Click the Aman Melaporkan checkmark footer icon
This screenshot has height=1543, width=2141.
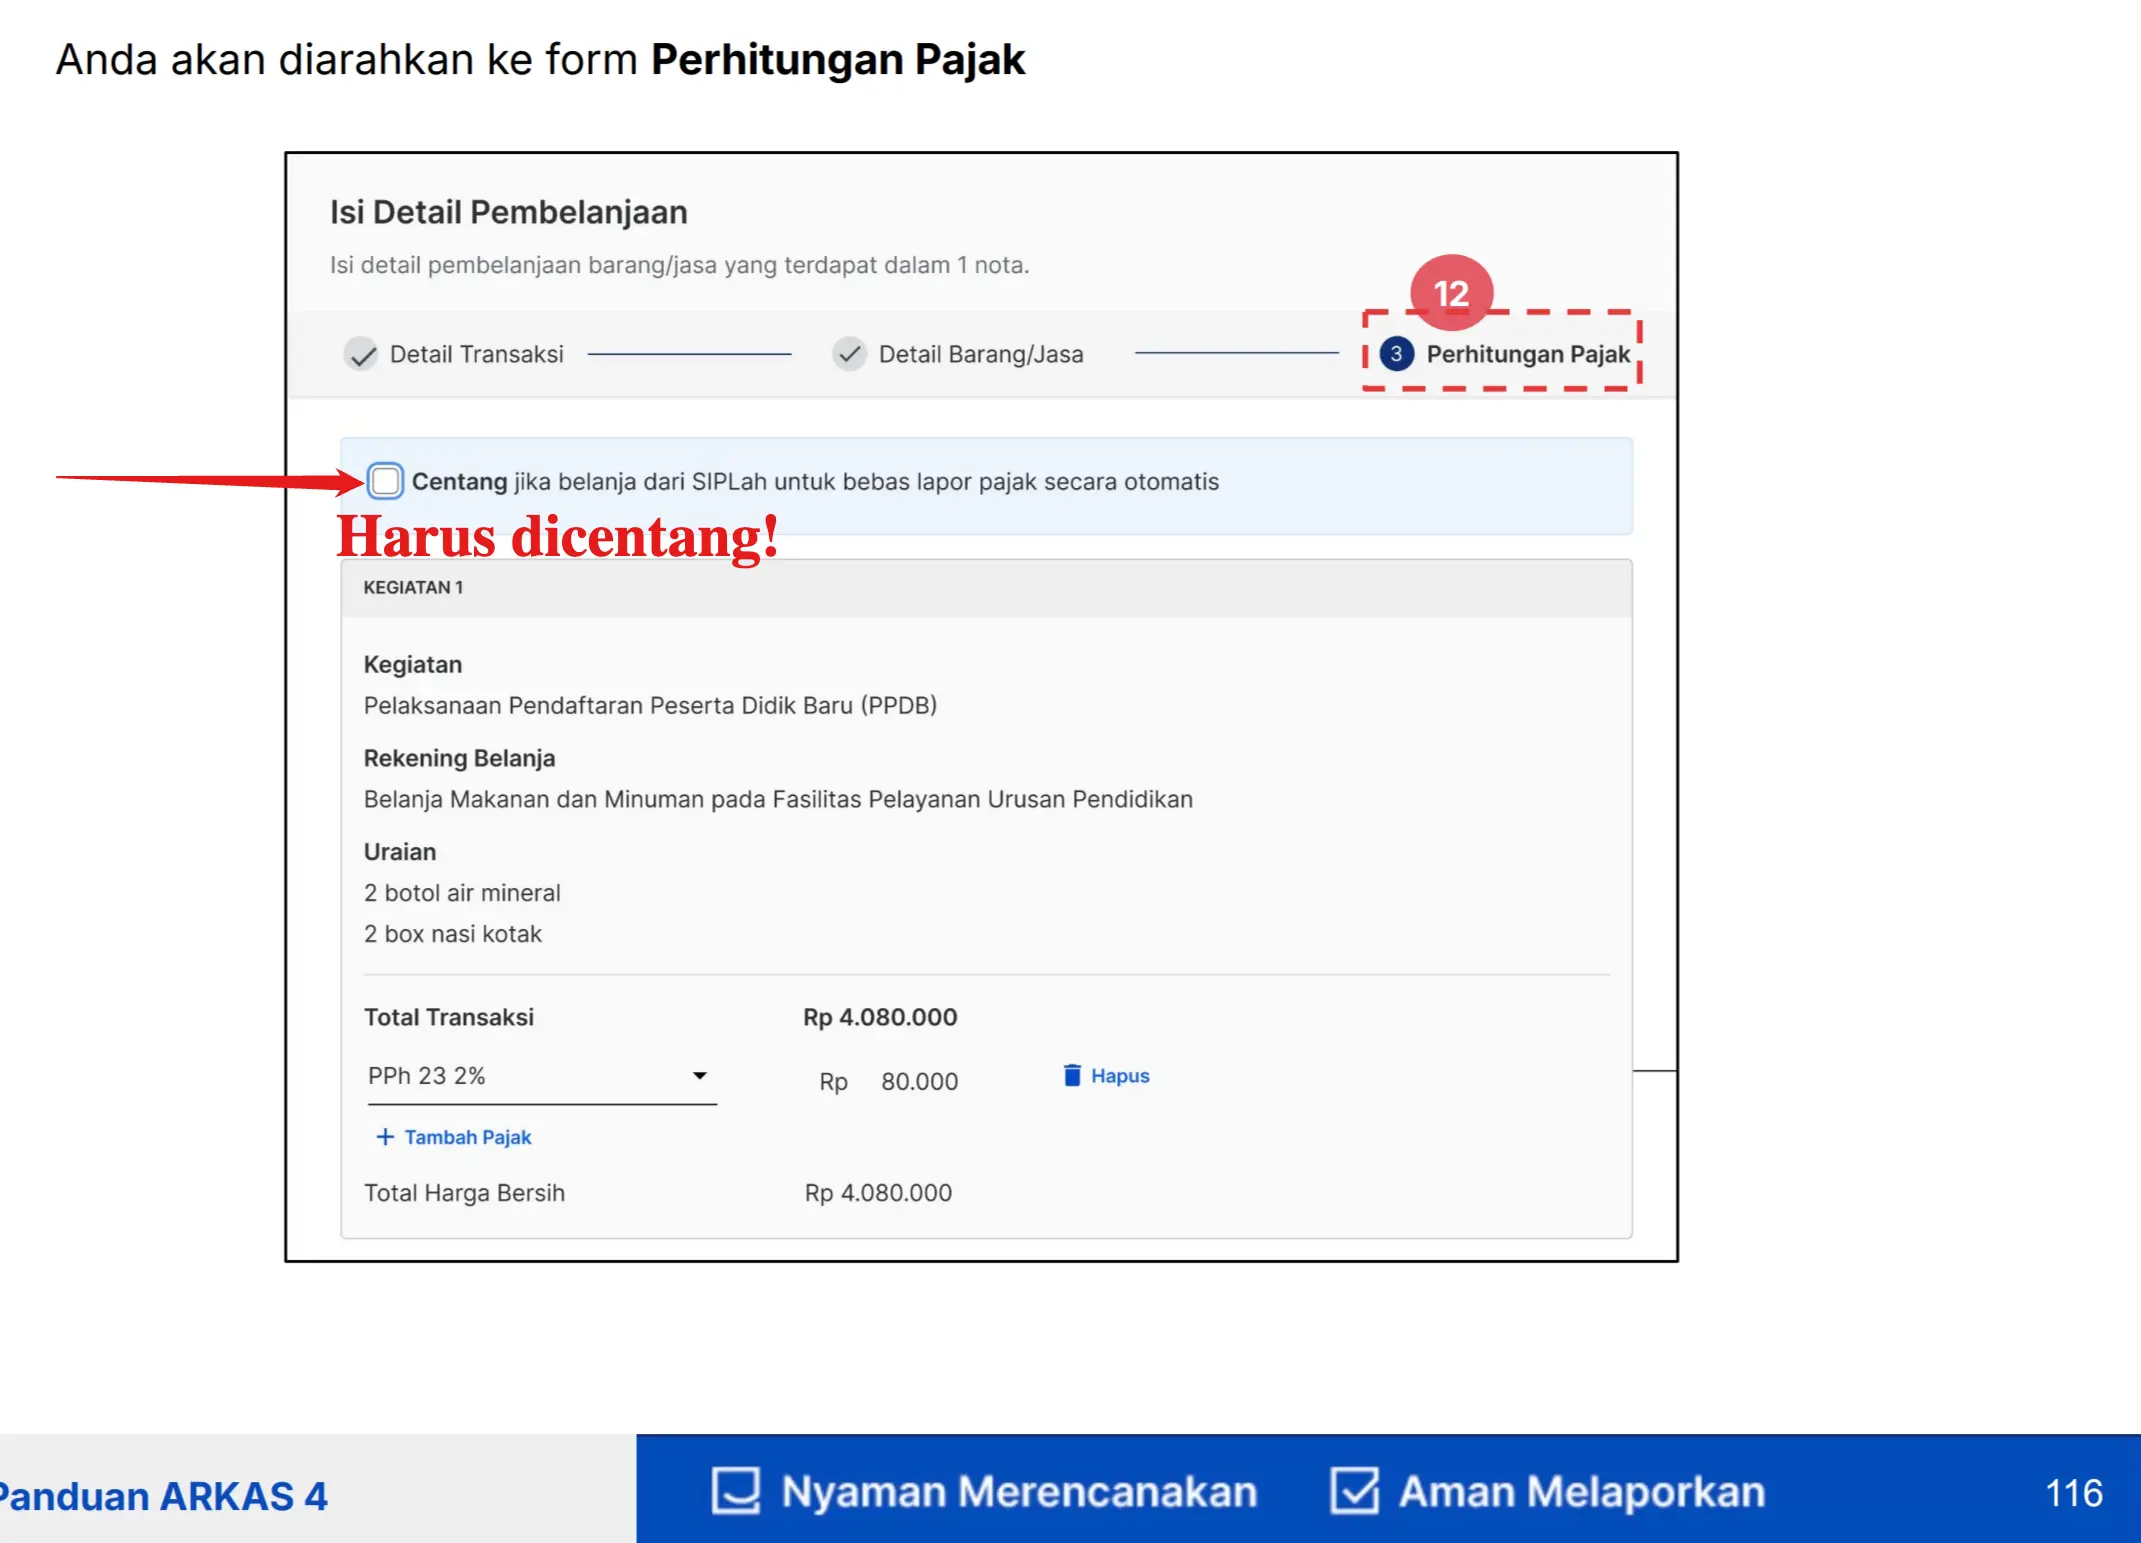pyautogui.click(x=1355, y=1490)
